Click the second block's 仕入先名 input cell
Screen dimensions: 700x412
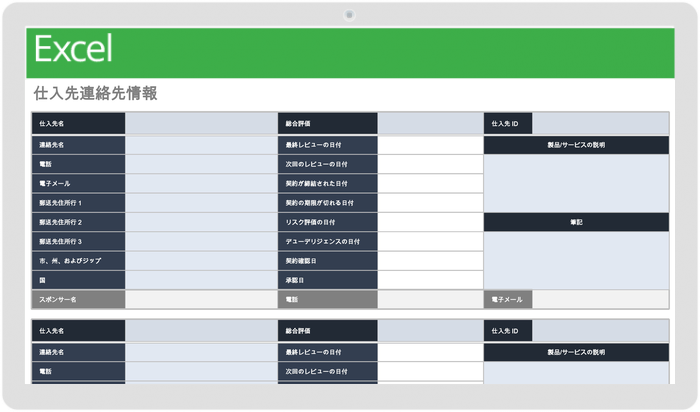click(201, 331)
